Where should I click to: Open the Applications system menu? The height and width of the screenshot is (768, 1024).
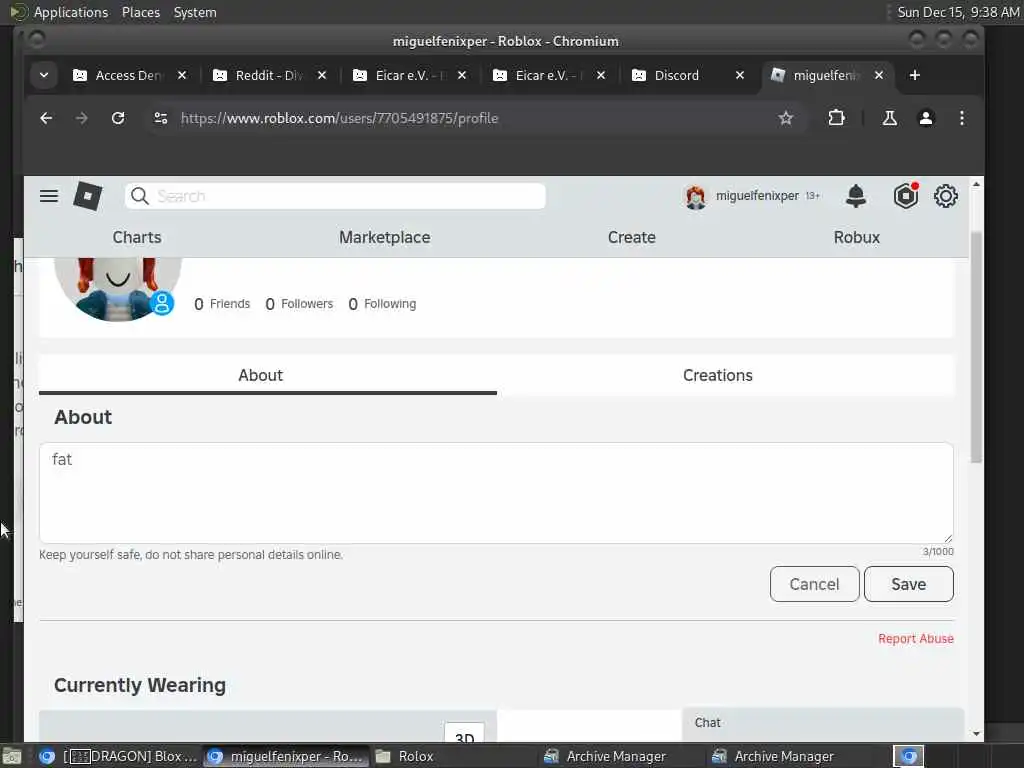71,12
